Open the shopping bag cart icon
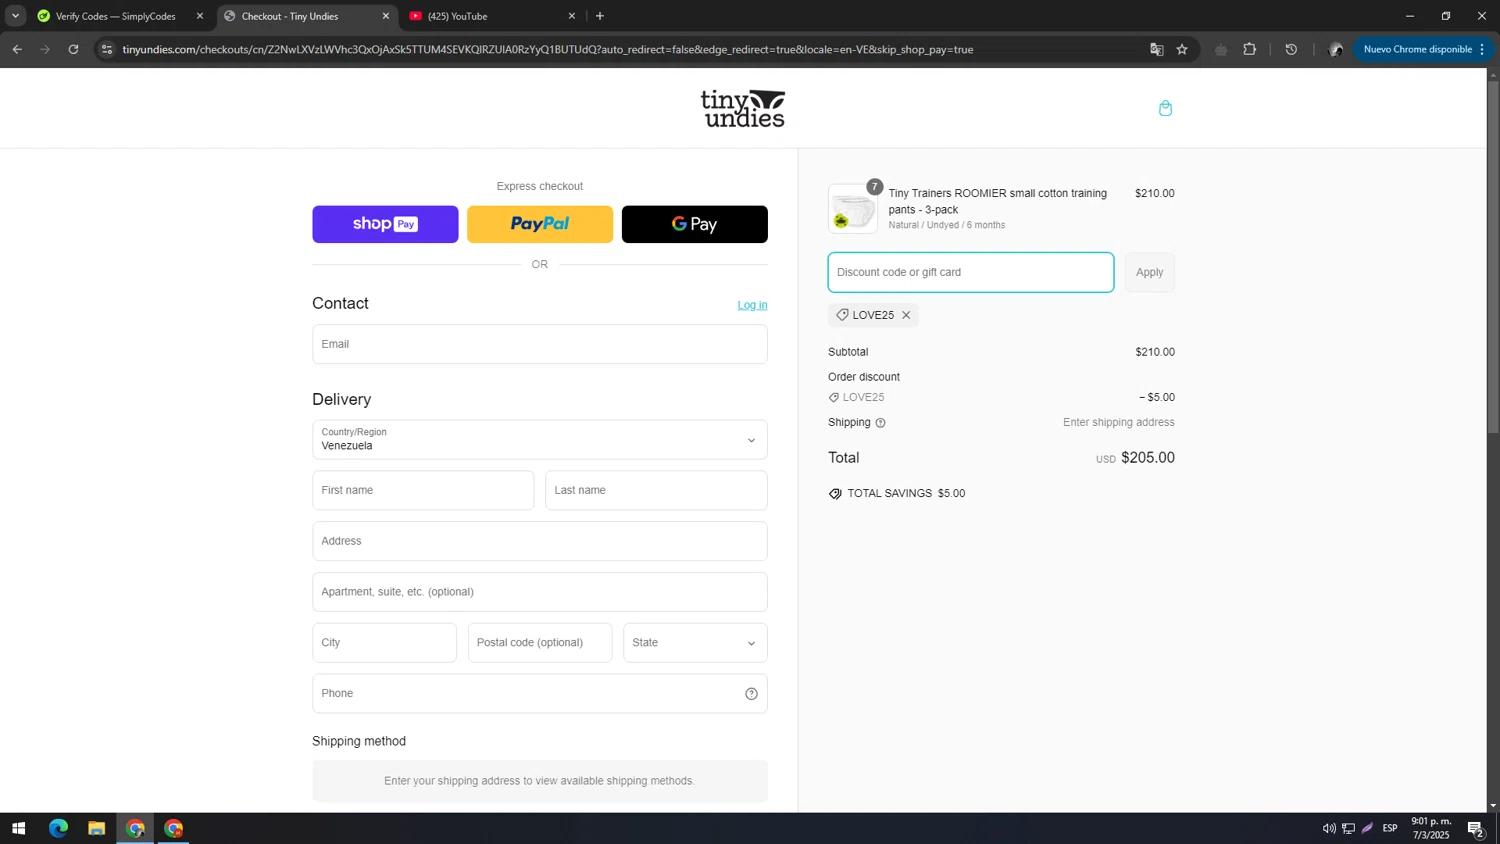The height and width of the screenshot is (844, 1500). 1165,108
